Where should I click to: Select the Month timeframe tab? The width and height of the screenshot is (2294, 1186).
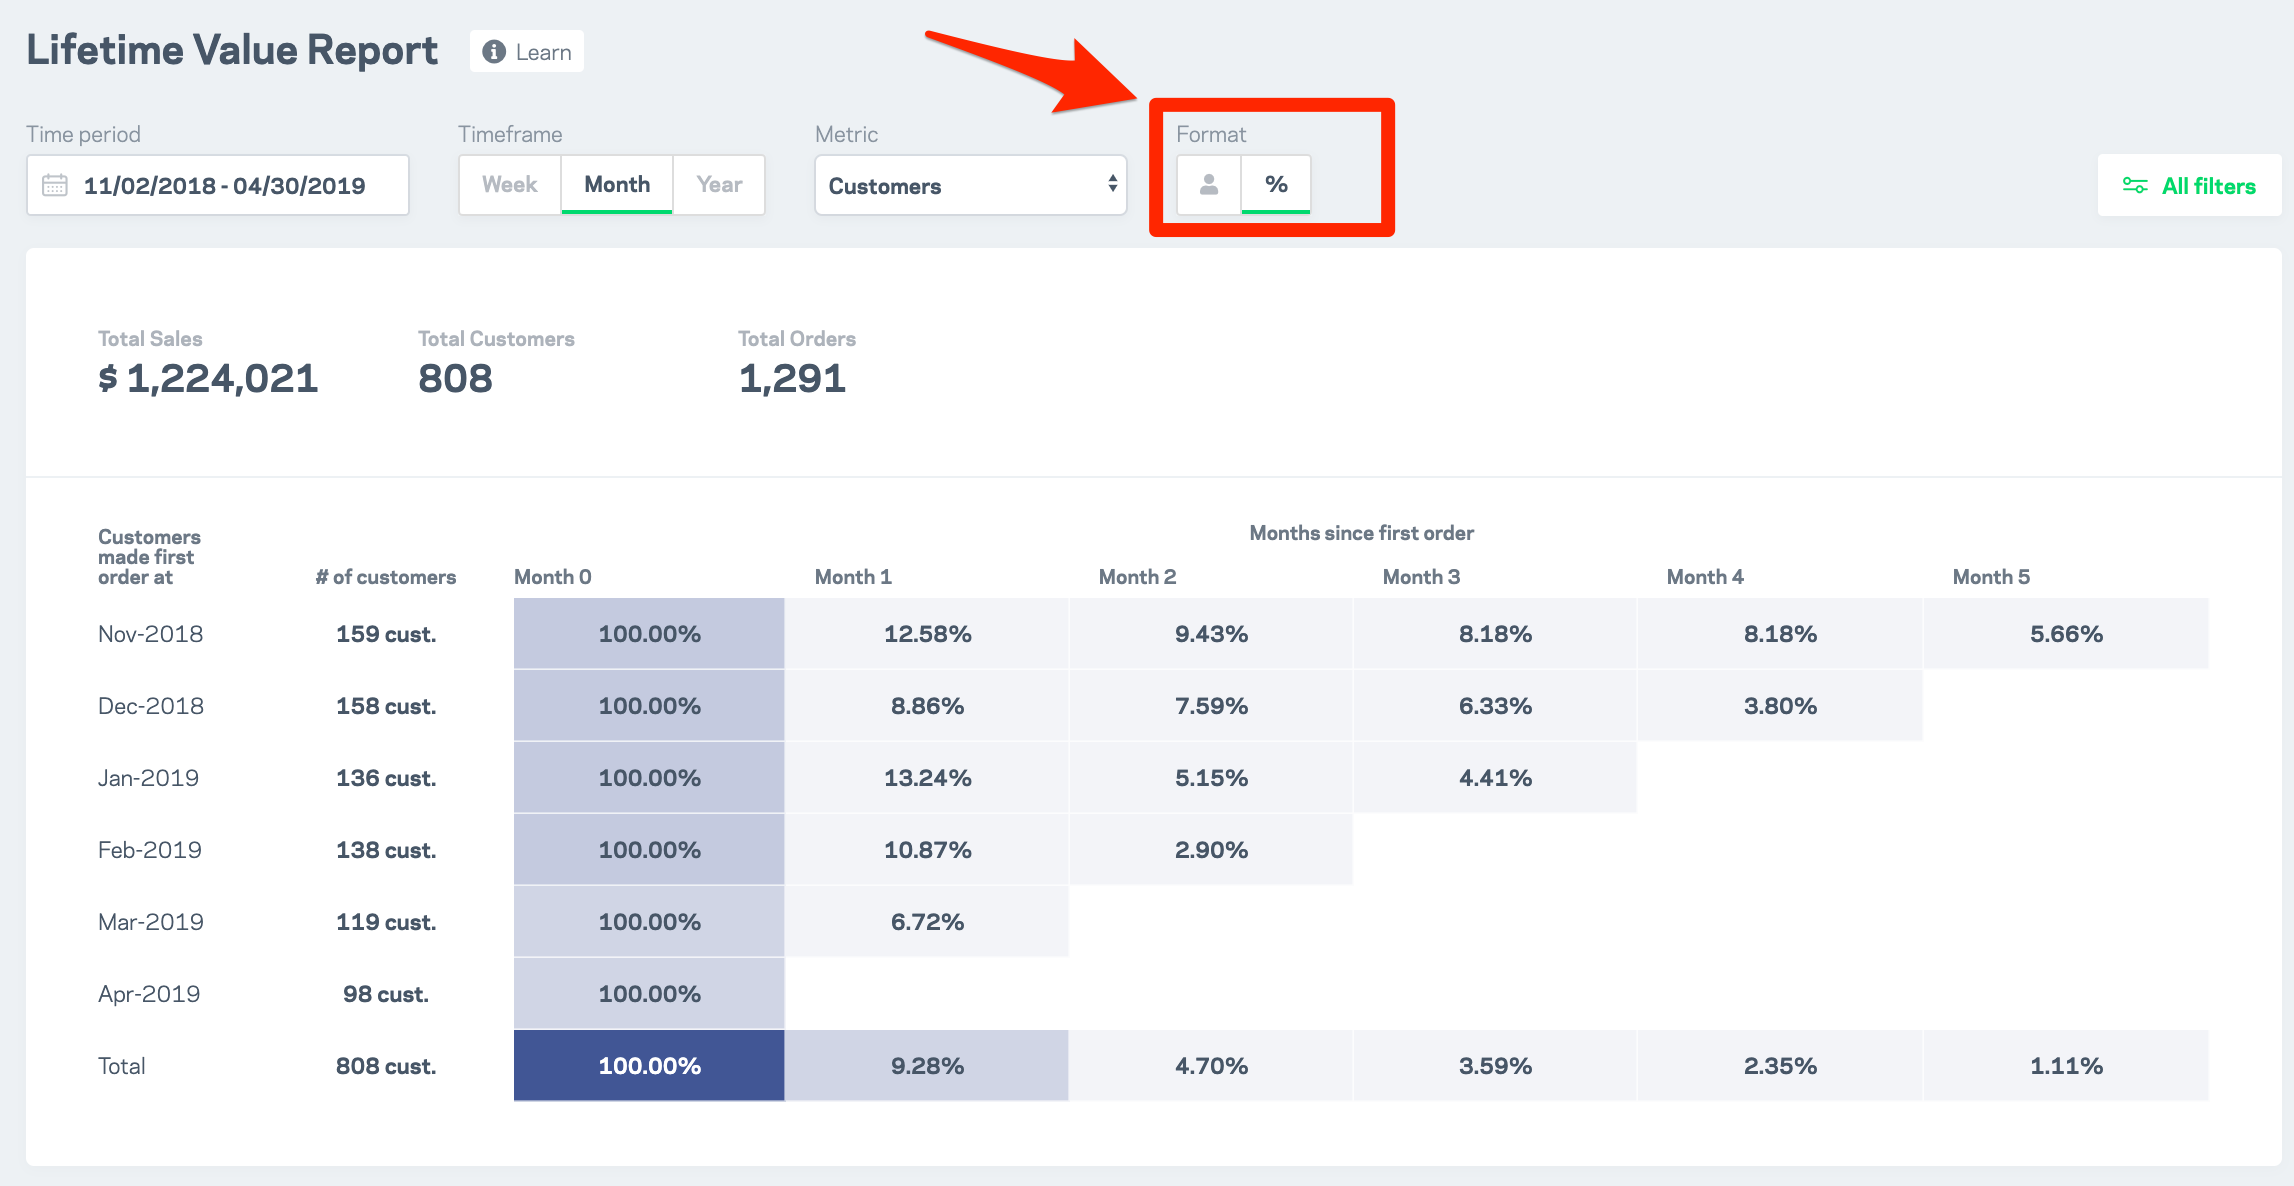pyautogui.click(x=617, y=185)
